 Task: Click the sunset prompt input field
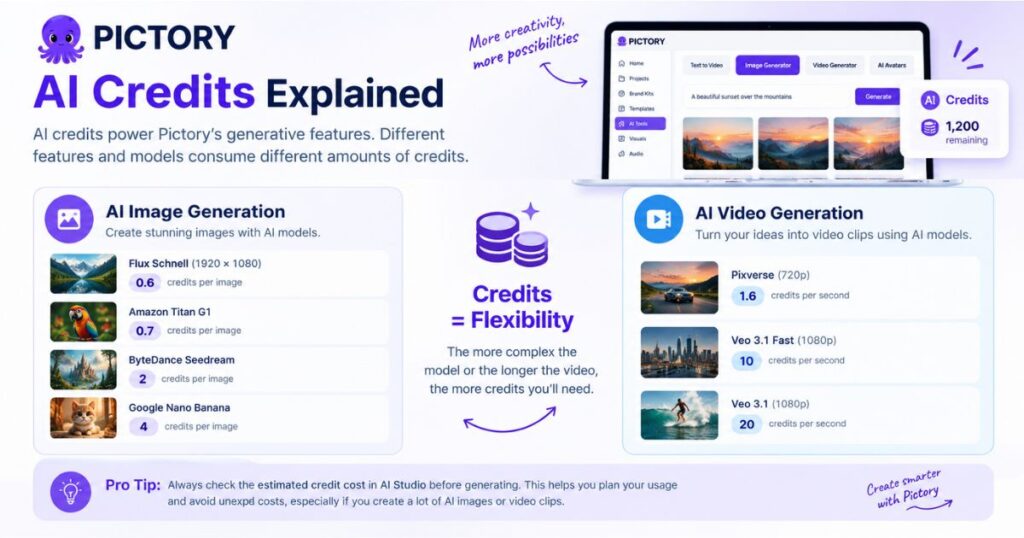coord(767,97)
